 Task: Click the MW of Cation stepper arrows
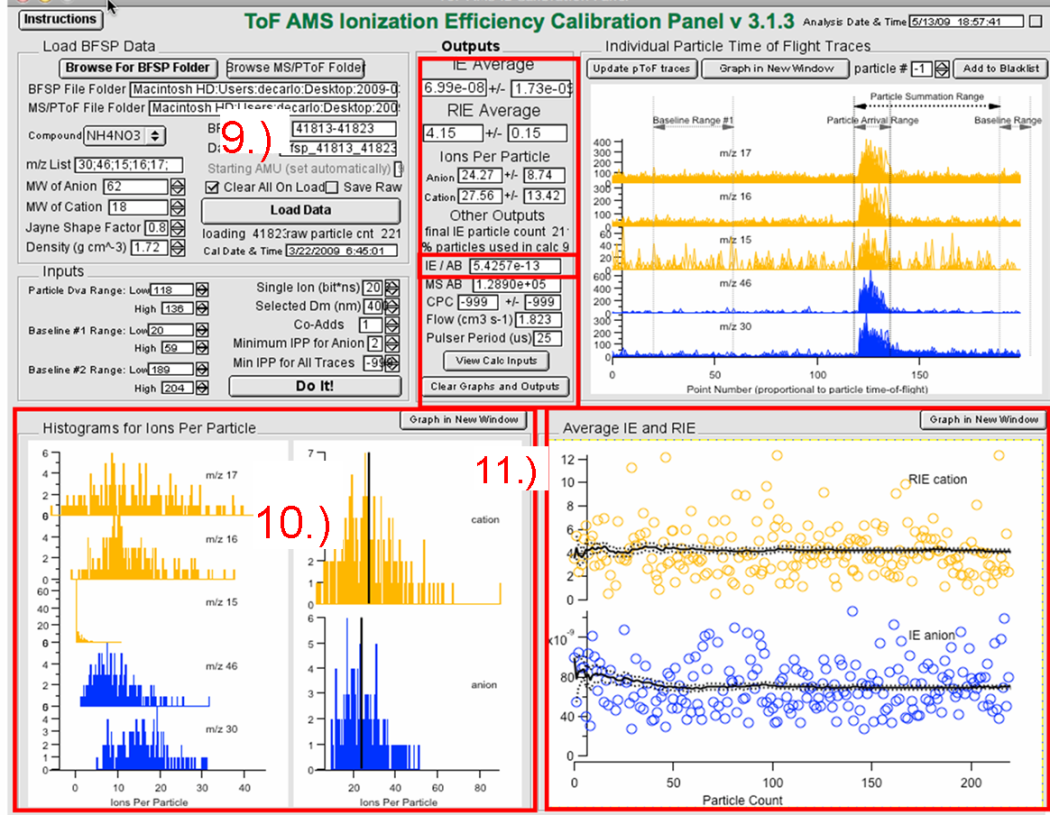click(177, 206)
